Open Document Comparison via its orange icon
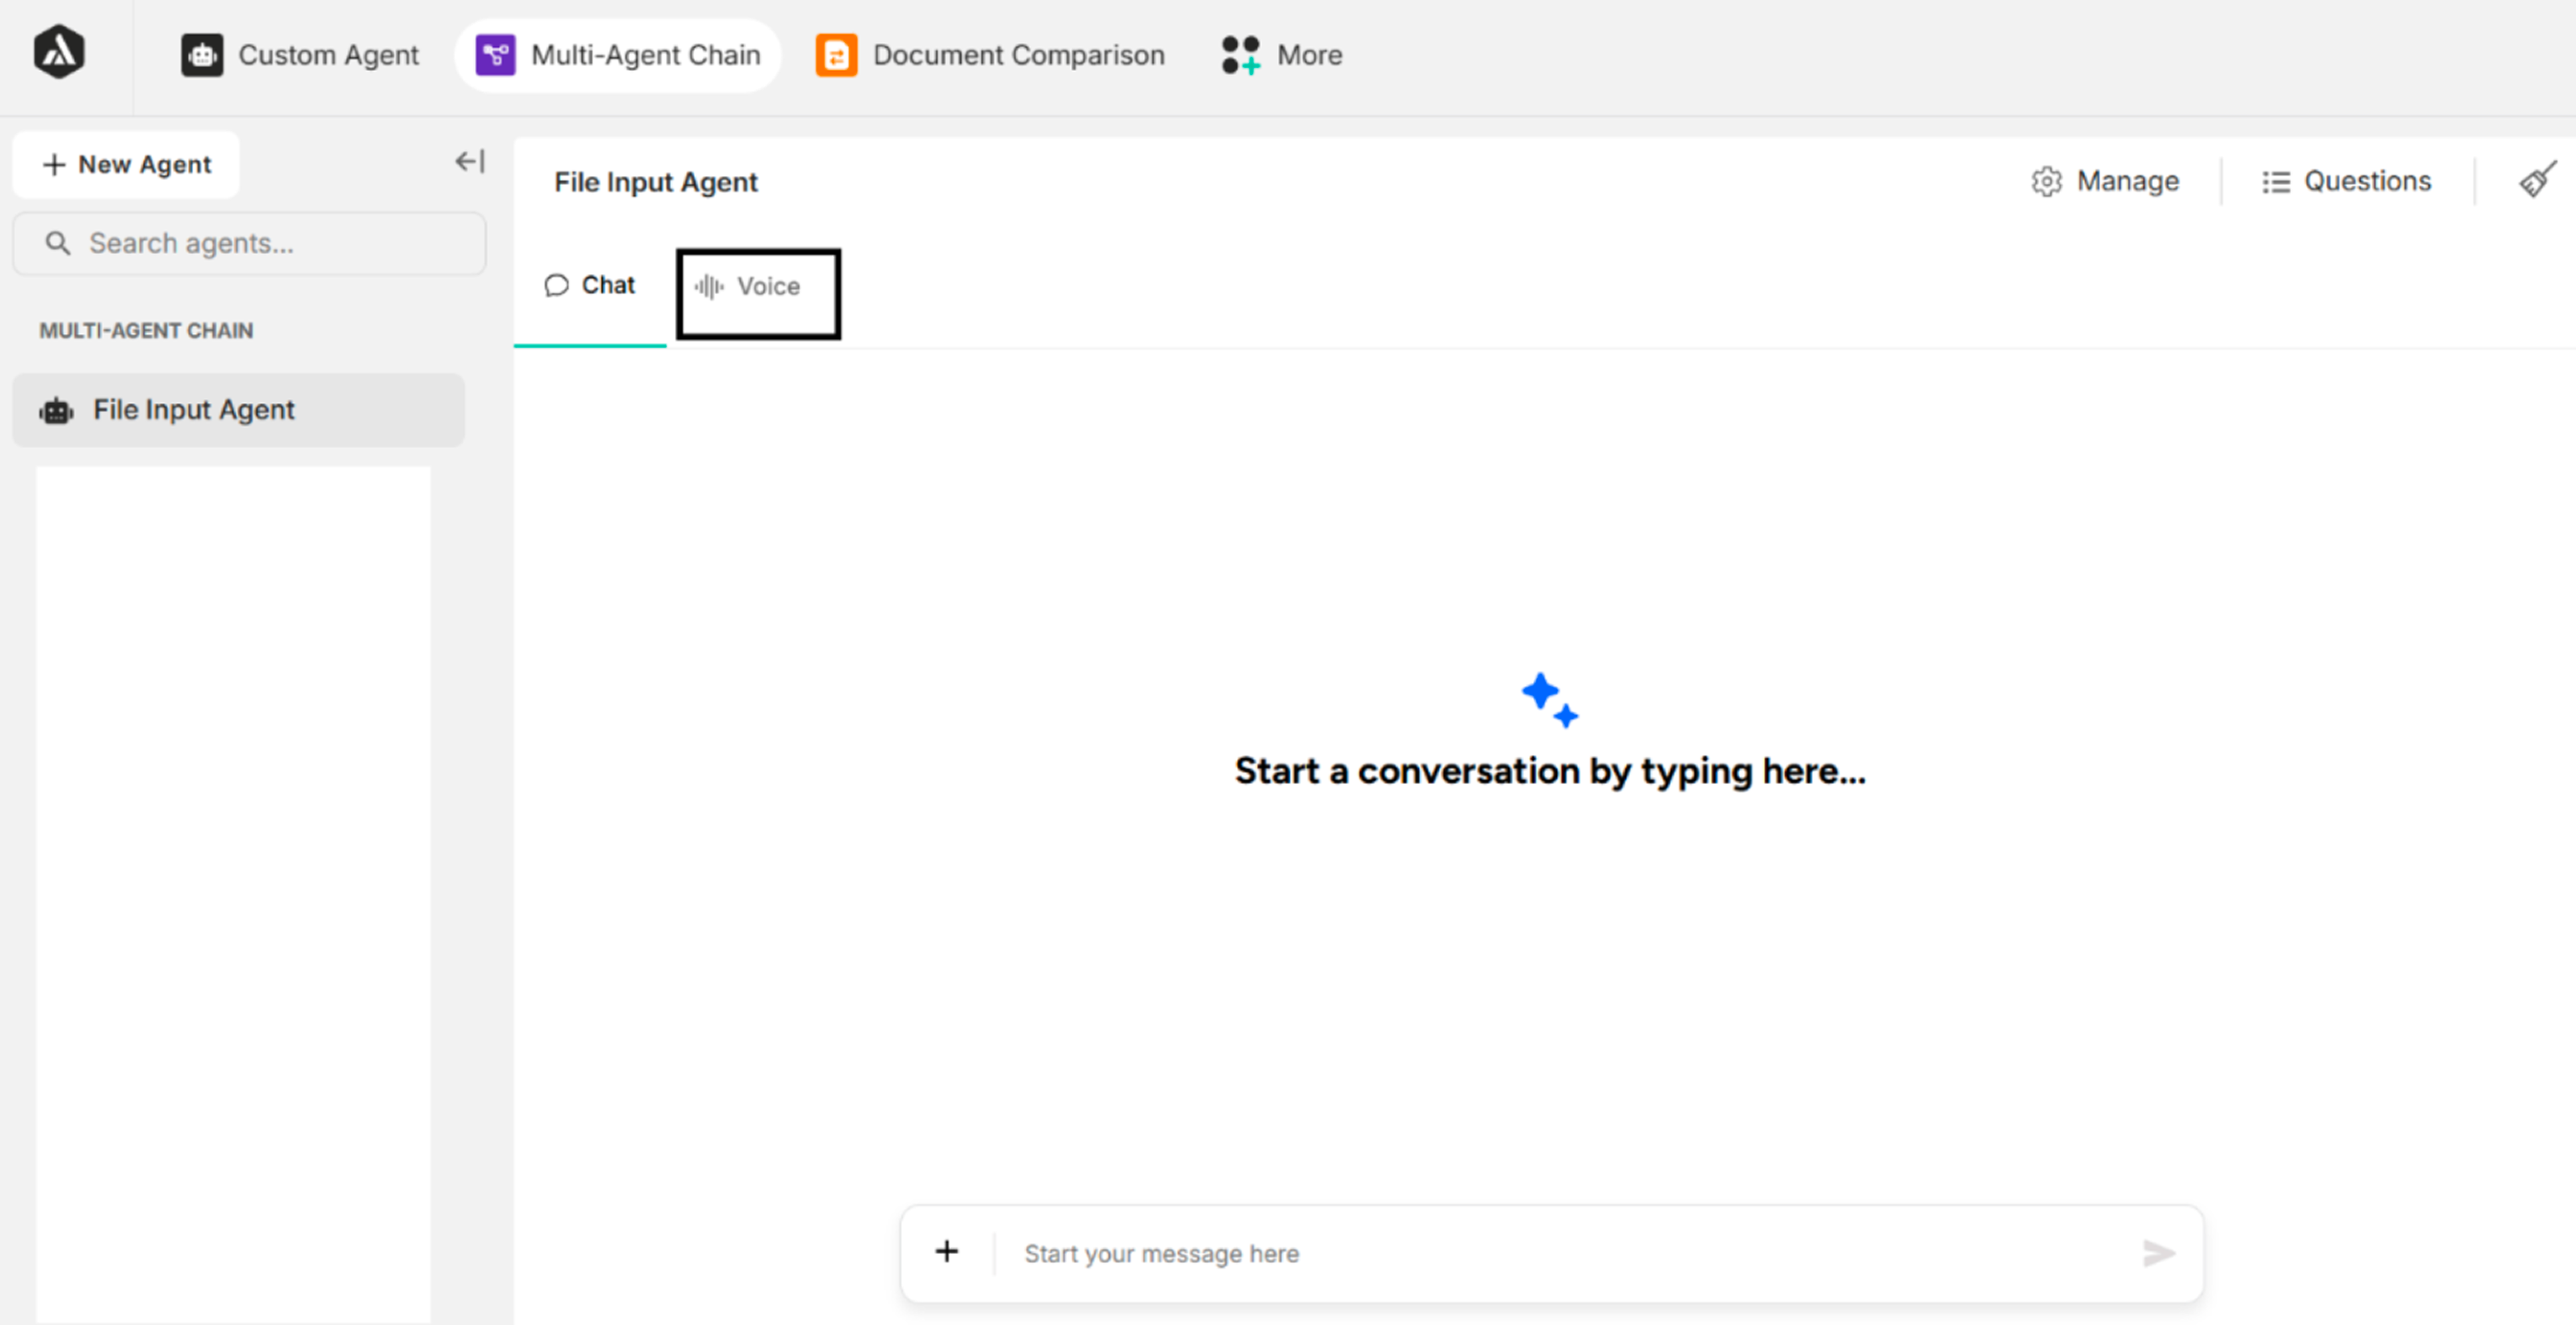2576x1325 pixels. click(837, 55)
